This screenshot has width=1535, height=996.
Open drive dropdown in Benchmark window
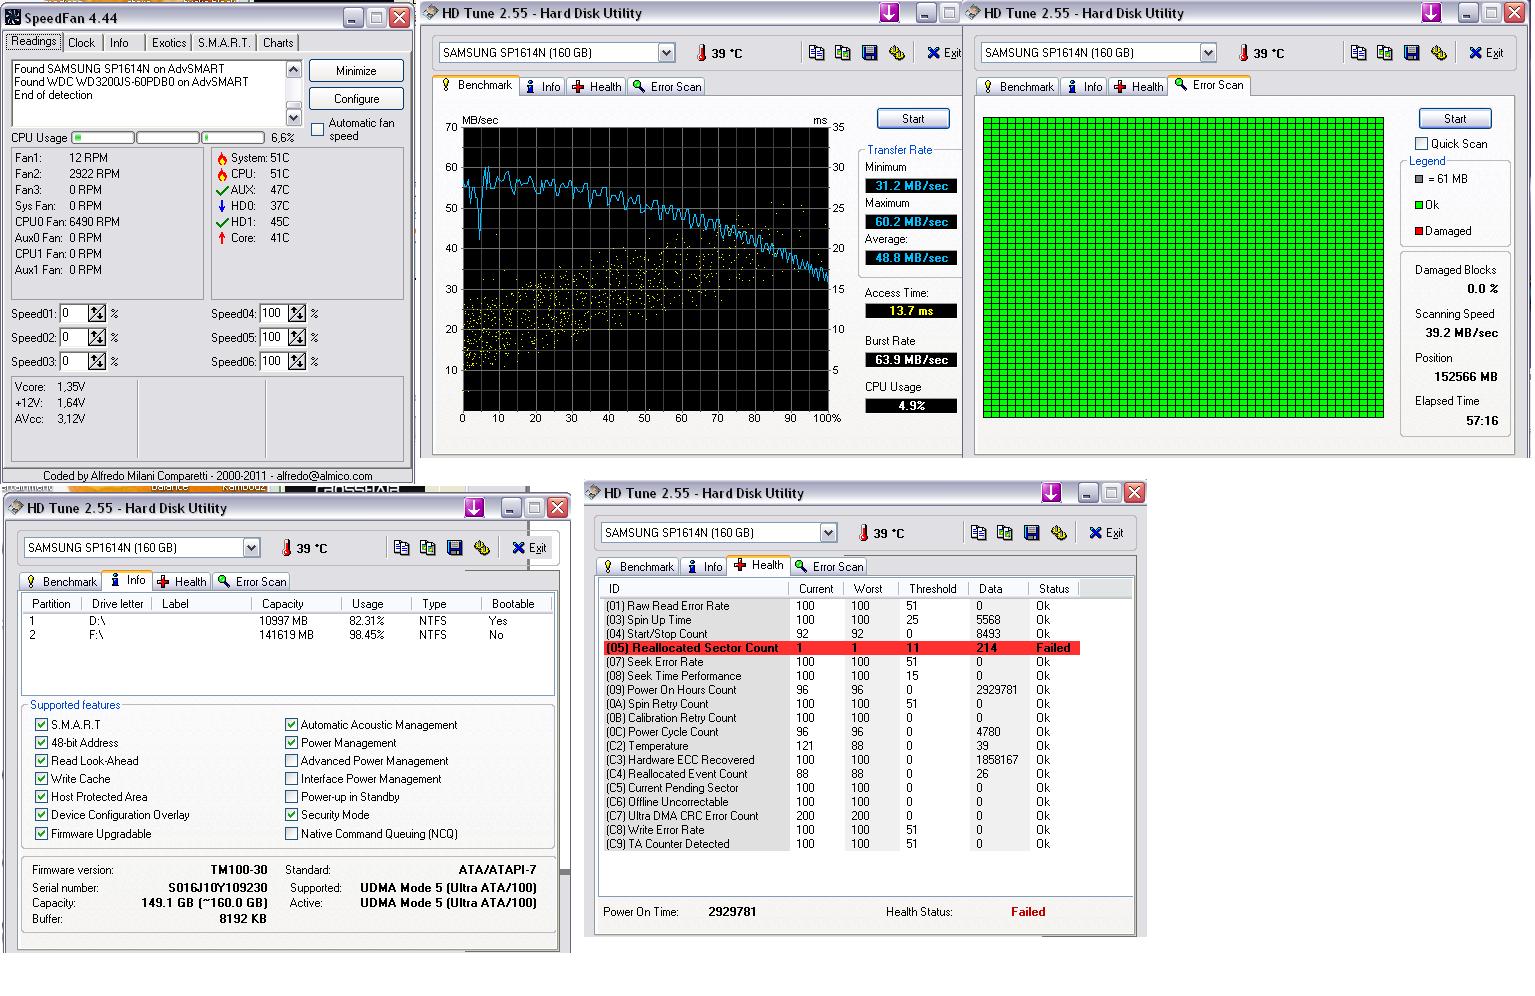click(x=666, y=53)
